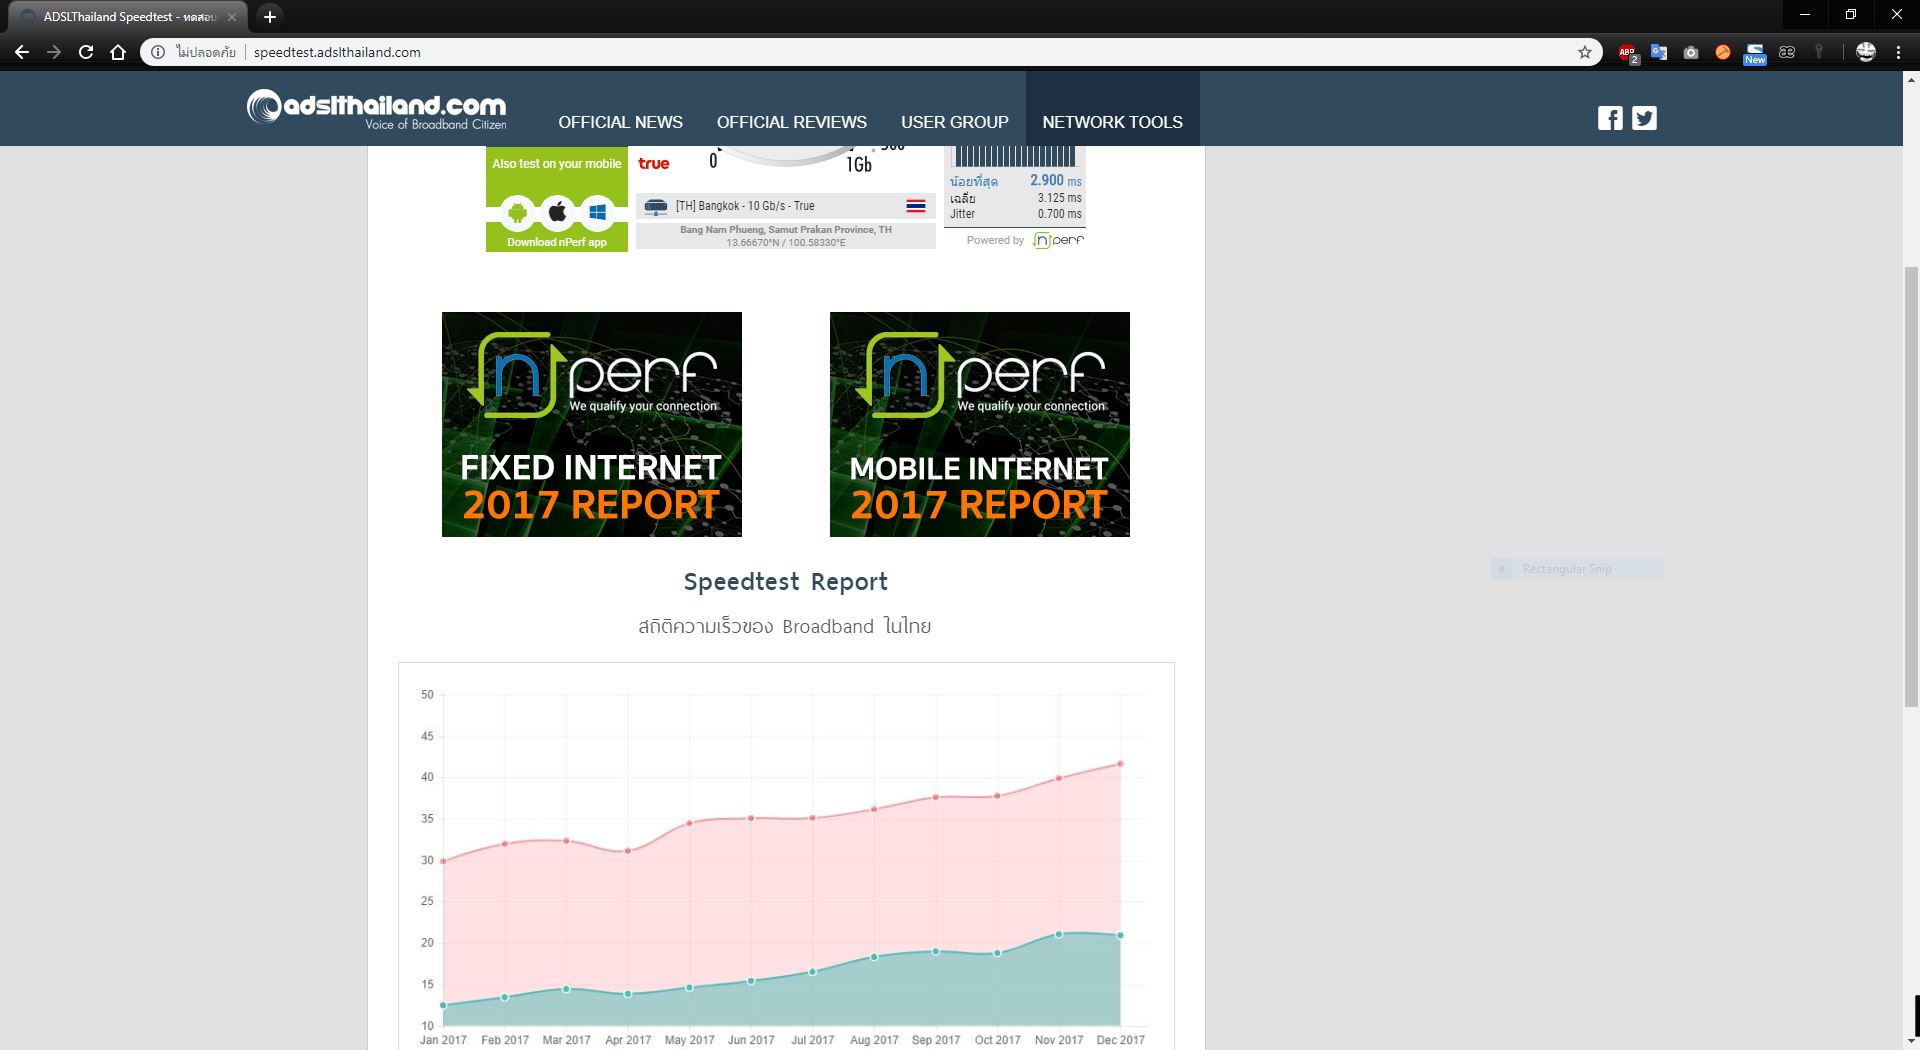Open the browser home page
The width and height of the screenshot is (1920, 1050).
118,52
